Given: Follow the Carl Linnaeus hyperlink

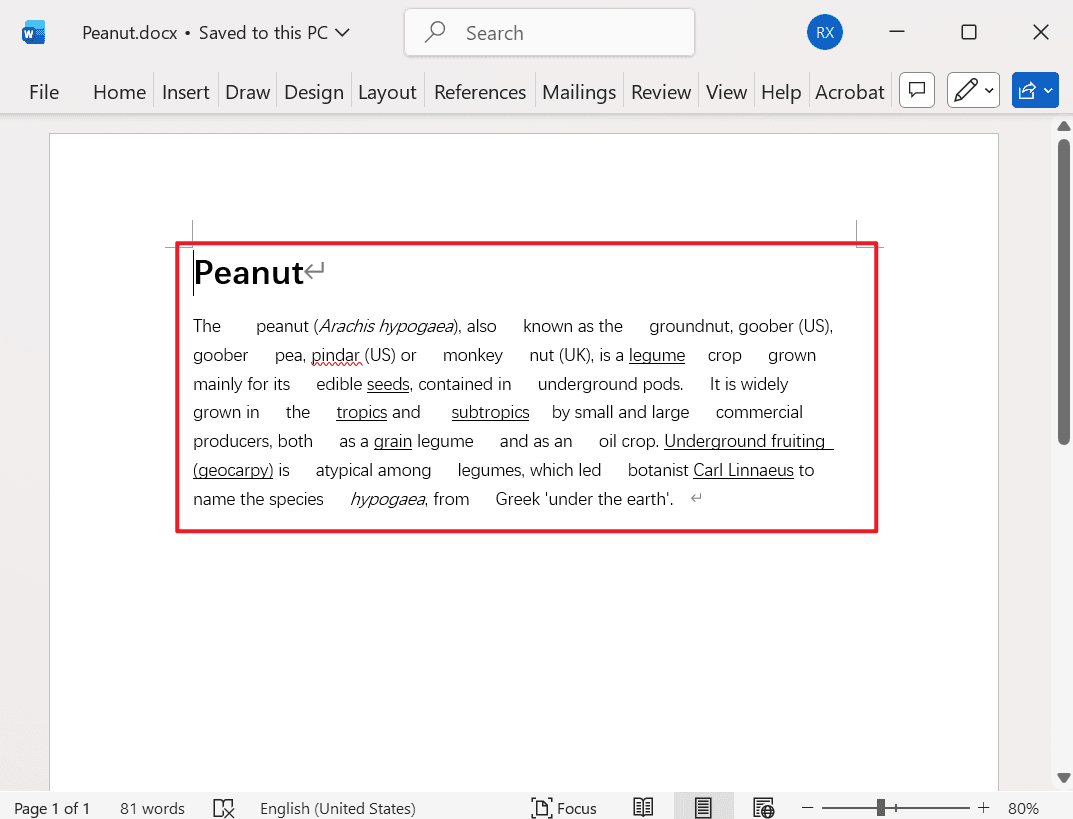Looking at the screenshot, I should 743,470.
